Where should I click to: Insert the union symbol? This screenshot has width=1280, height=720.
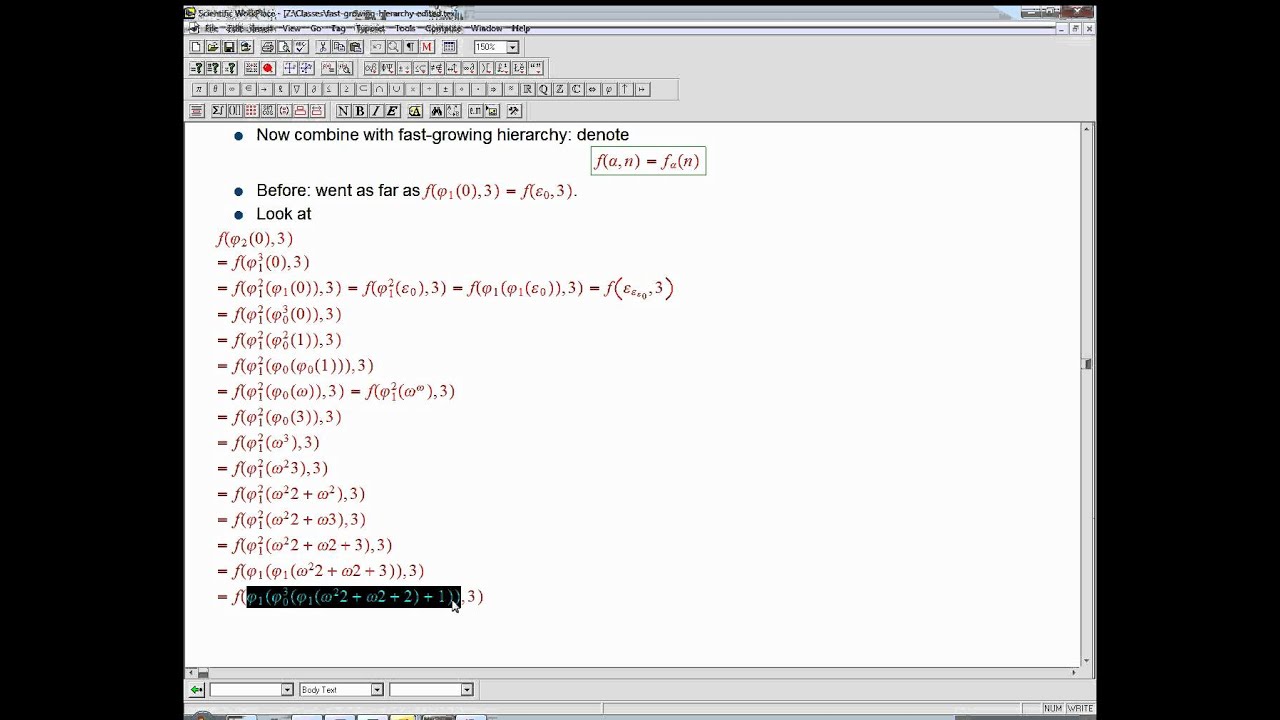tap(396, 89)
